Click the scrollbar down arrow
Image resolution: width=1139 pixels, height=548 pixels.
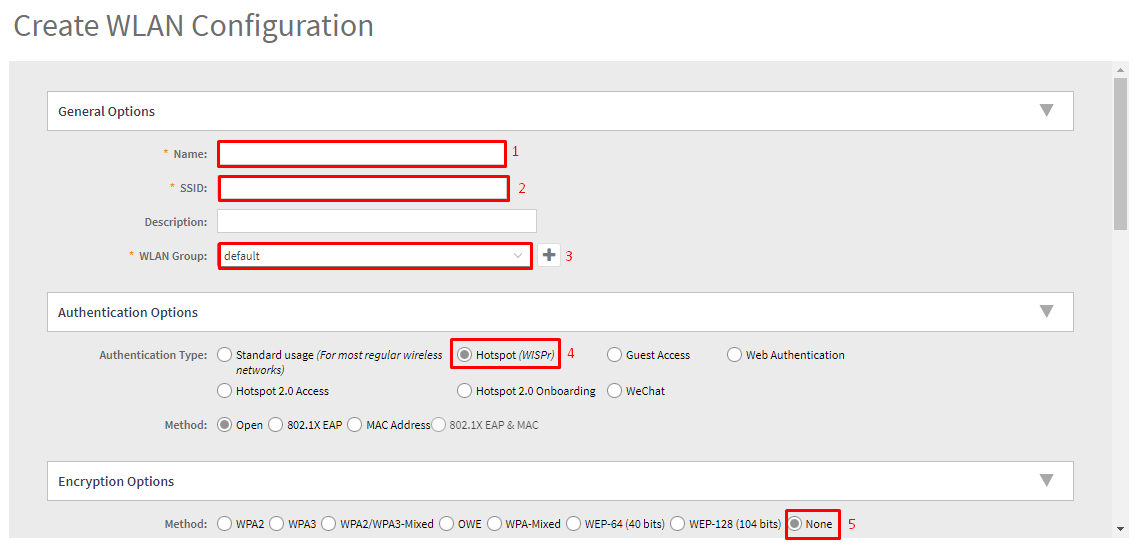pos(1120,529)
